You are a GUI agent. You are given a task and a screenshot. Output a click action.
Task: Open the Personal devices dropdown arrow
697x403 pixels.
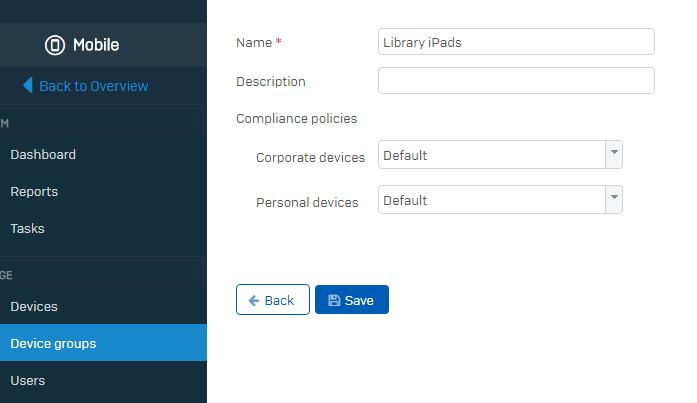pos(614,200)
